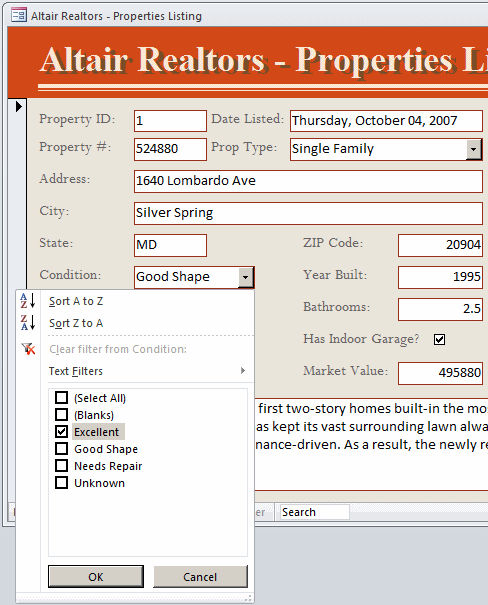
Task: Check the Needs Repair checkbox
Action: click(x=61, y=465)
